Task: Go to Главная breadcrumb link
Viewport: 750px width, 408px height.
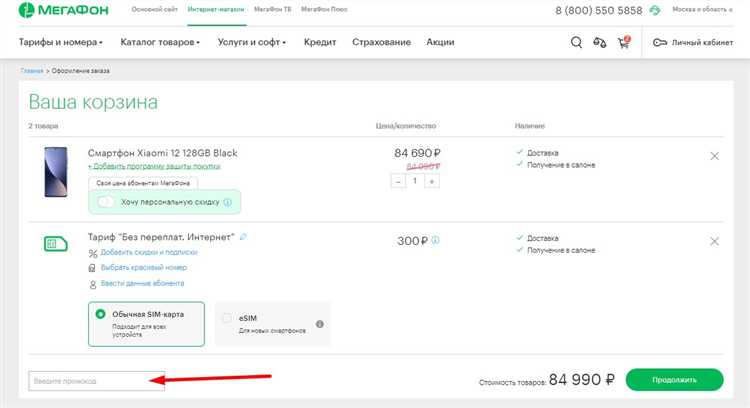Action: click(x=32, y=71)
